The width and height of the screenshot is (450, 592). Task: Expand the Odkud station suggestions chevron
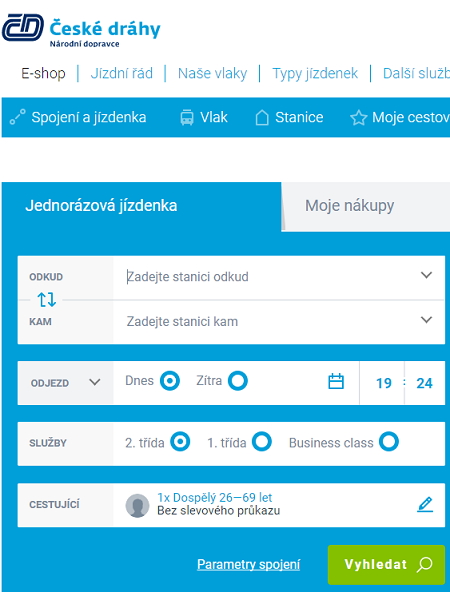426,275
